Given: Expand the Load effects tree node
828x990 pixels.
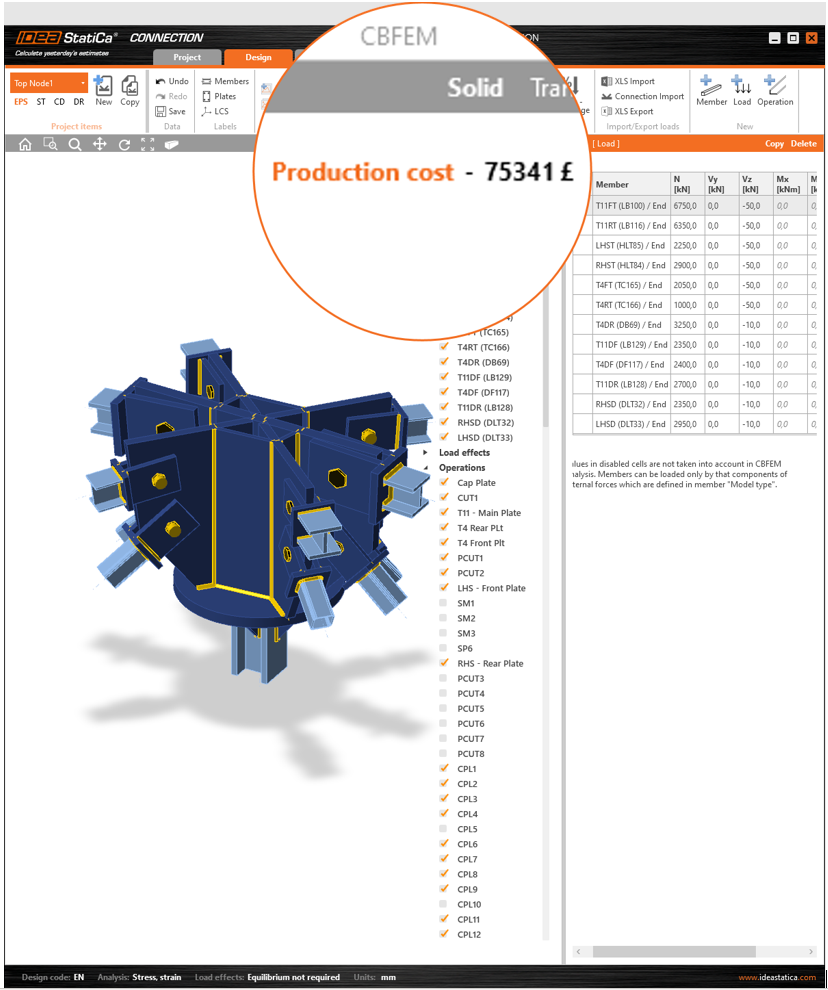Looking at the screenshot, I should 426,453.
